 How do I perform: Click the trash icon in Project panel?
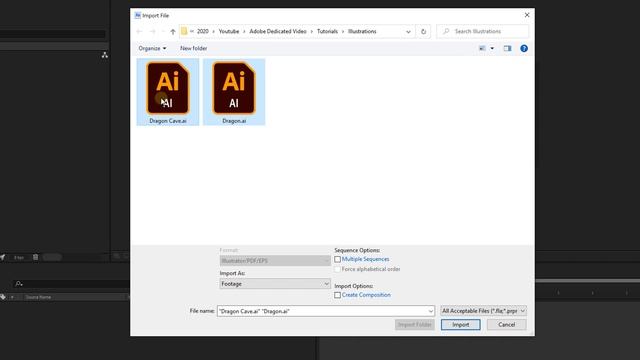point(36,257)
